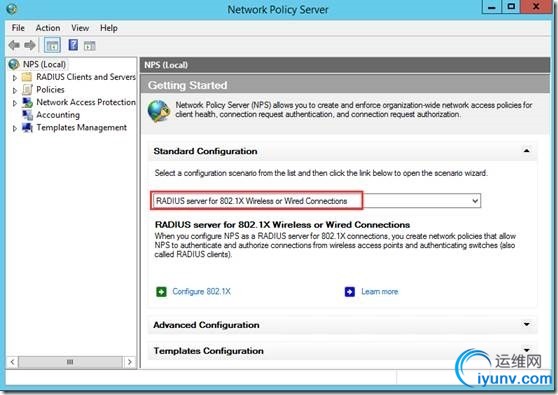Click the Standard Configuration heading
Image resolution: width=558 pixels, height=395 pixels.
(205, 151)
